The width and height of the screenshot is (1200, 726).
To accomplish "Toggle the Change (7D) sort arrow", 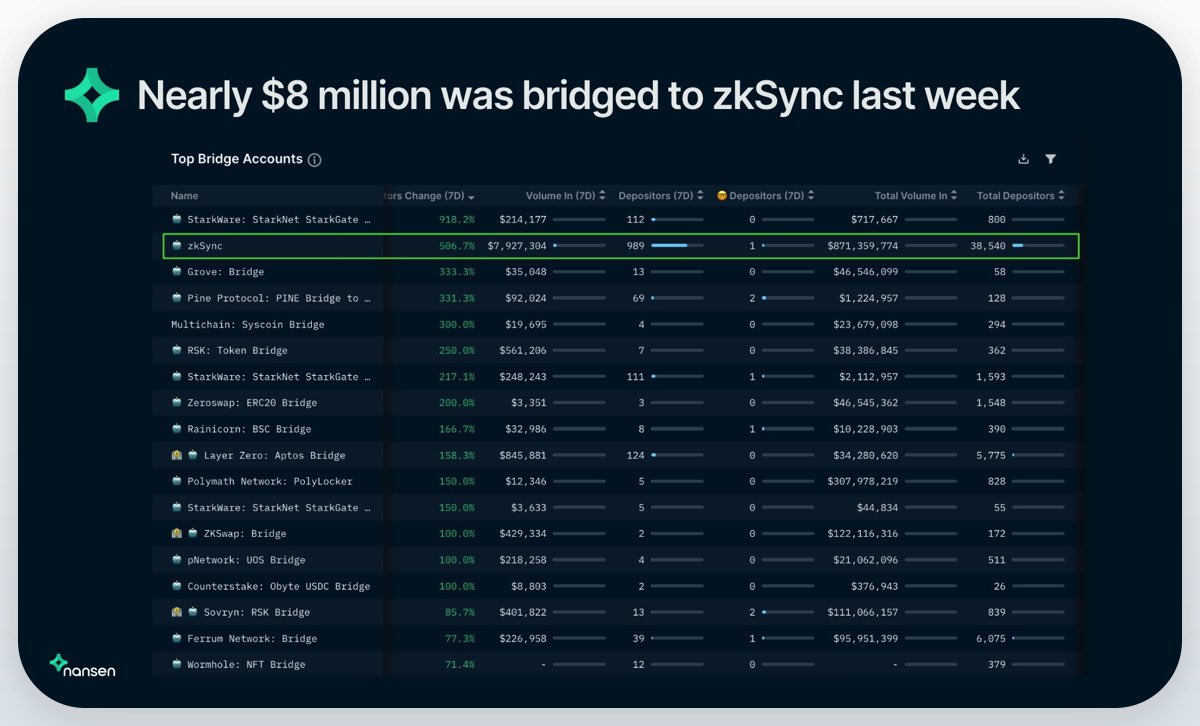I will [471, 196].
